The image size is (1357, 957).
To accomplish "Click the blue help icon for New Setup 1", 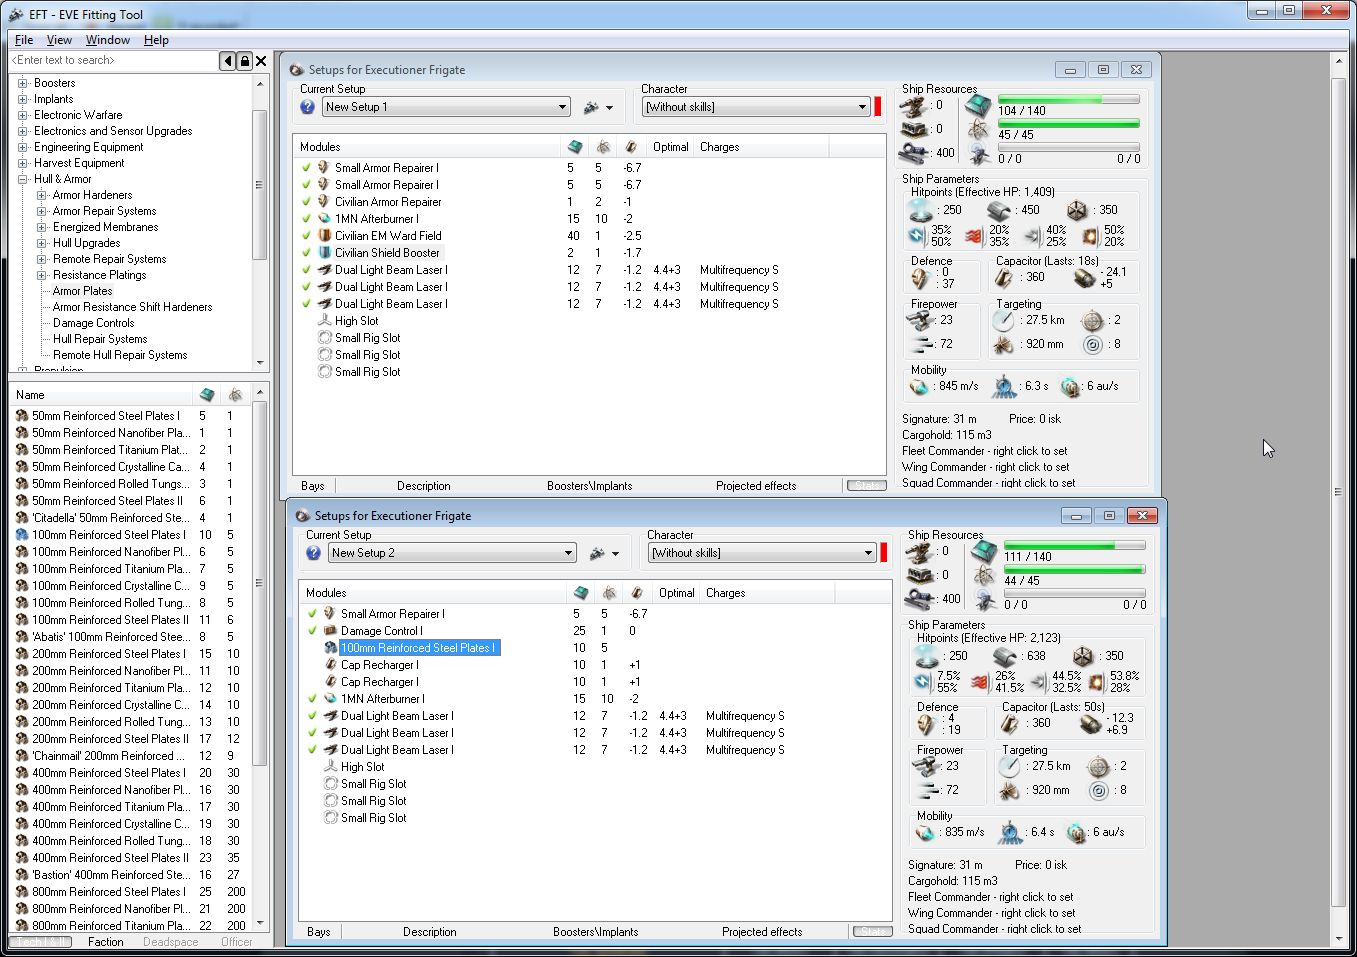I will click(x=308, y=107).
